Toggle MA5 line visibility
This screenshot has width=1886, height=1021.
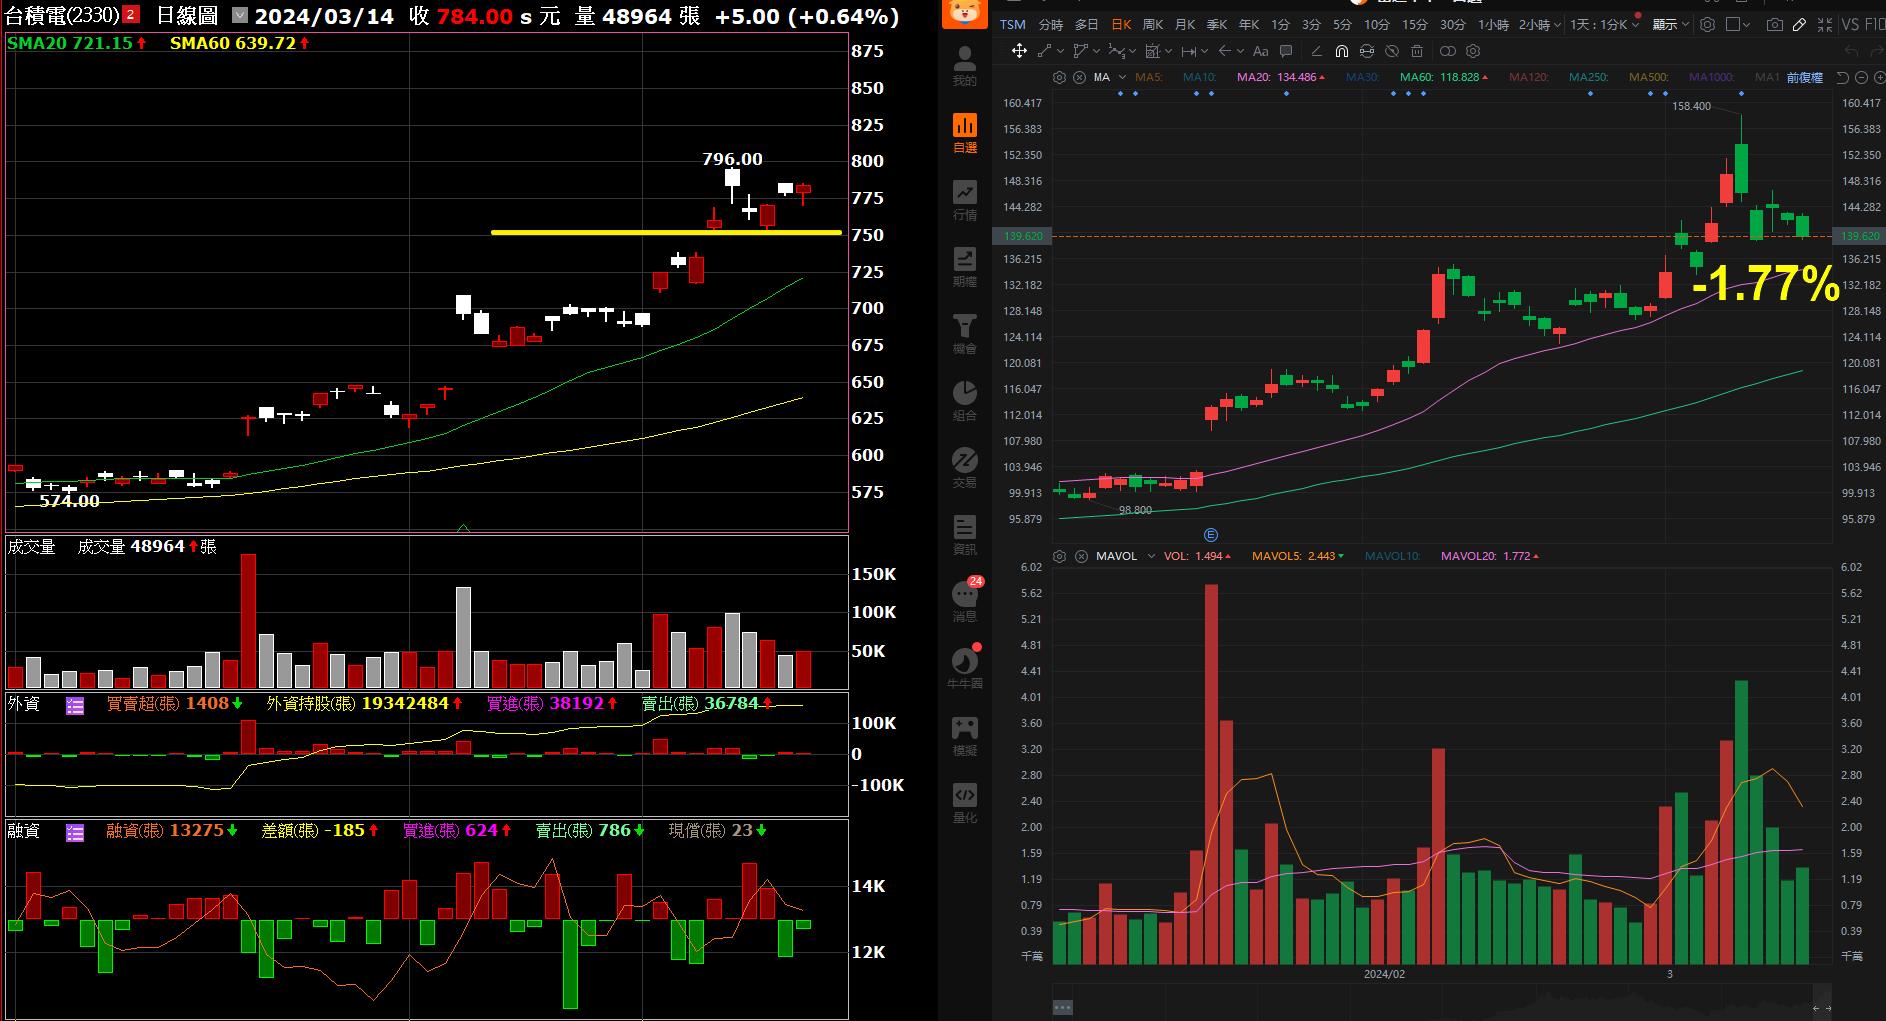tap(1149, 77)
